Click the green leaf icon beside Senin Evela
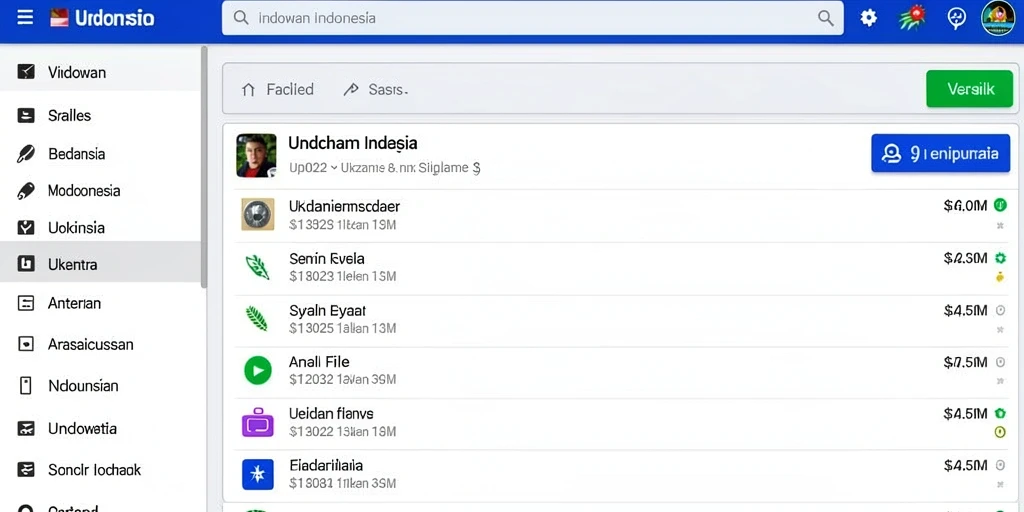This screenshot has height=512, width=1024. click(x=257, y=267)
